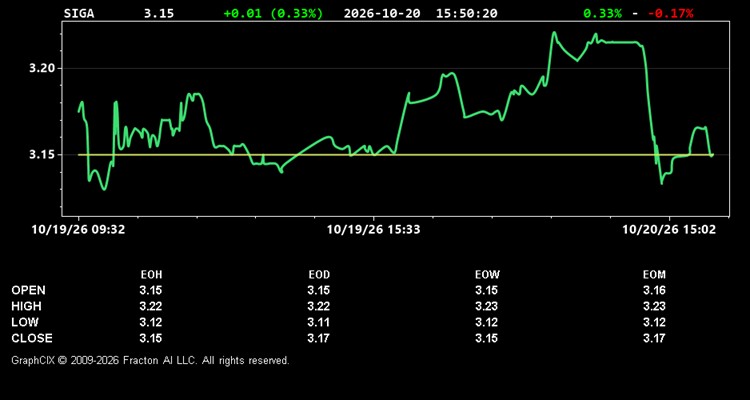Click the OPEN row label
The width and height of the screenshot is (750, 400).
[29, 290]
